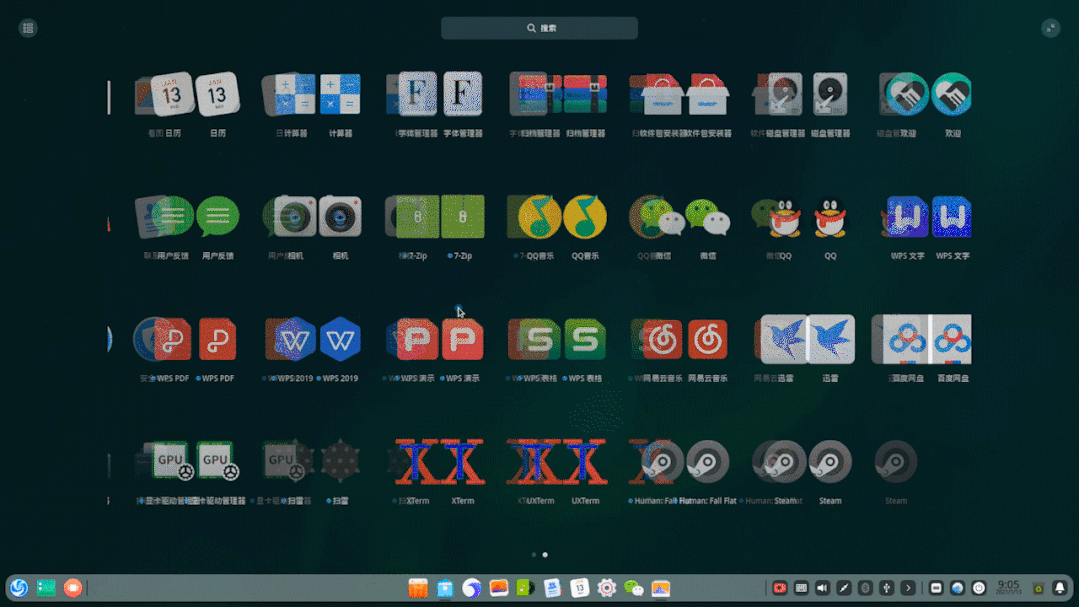
Task: Launch the 7-Zip application
Action: coord(462,217)
